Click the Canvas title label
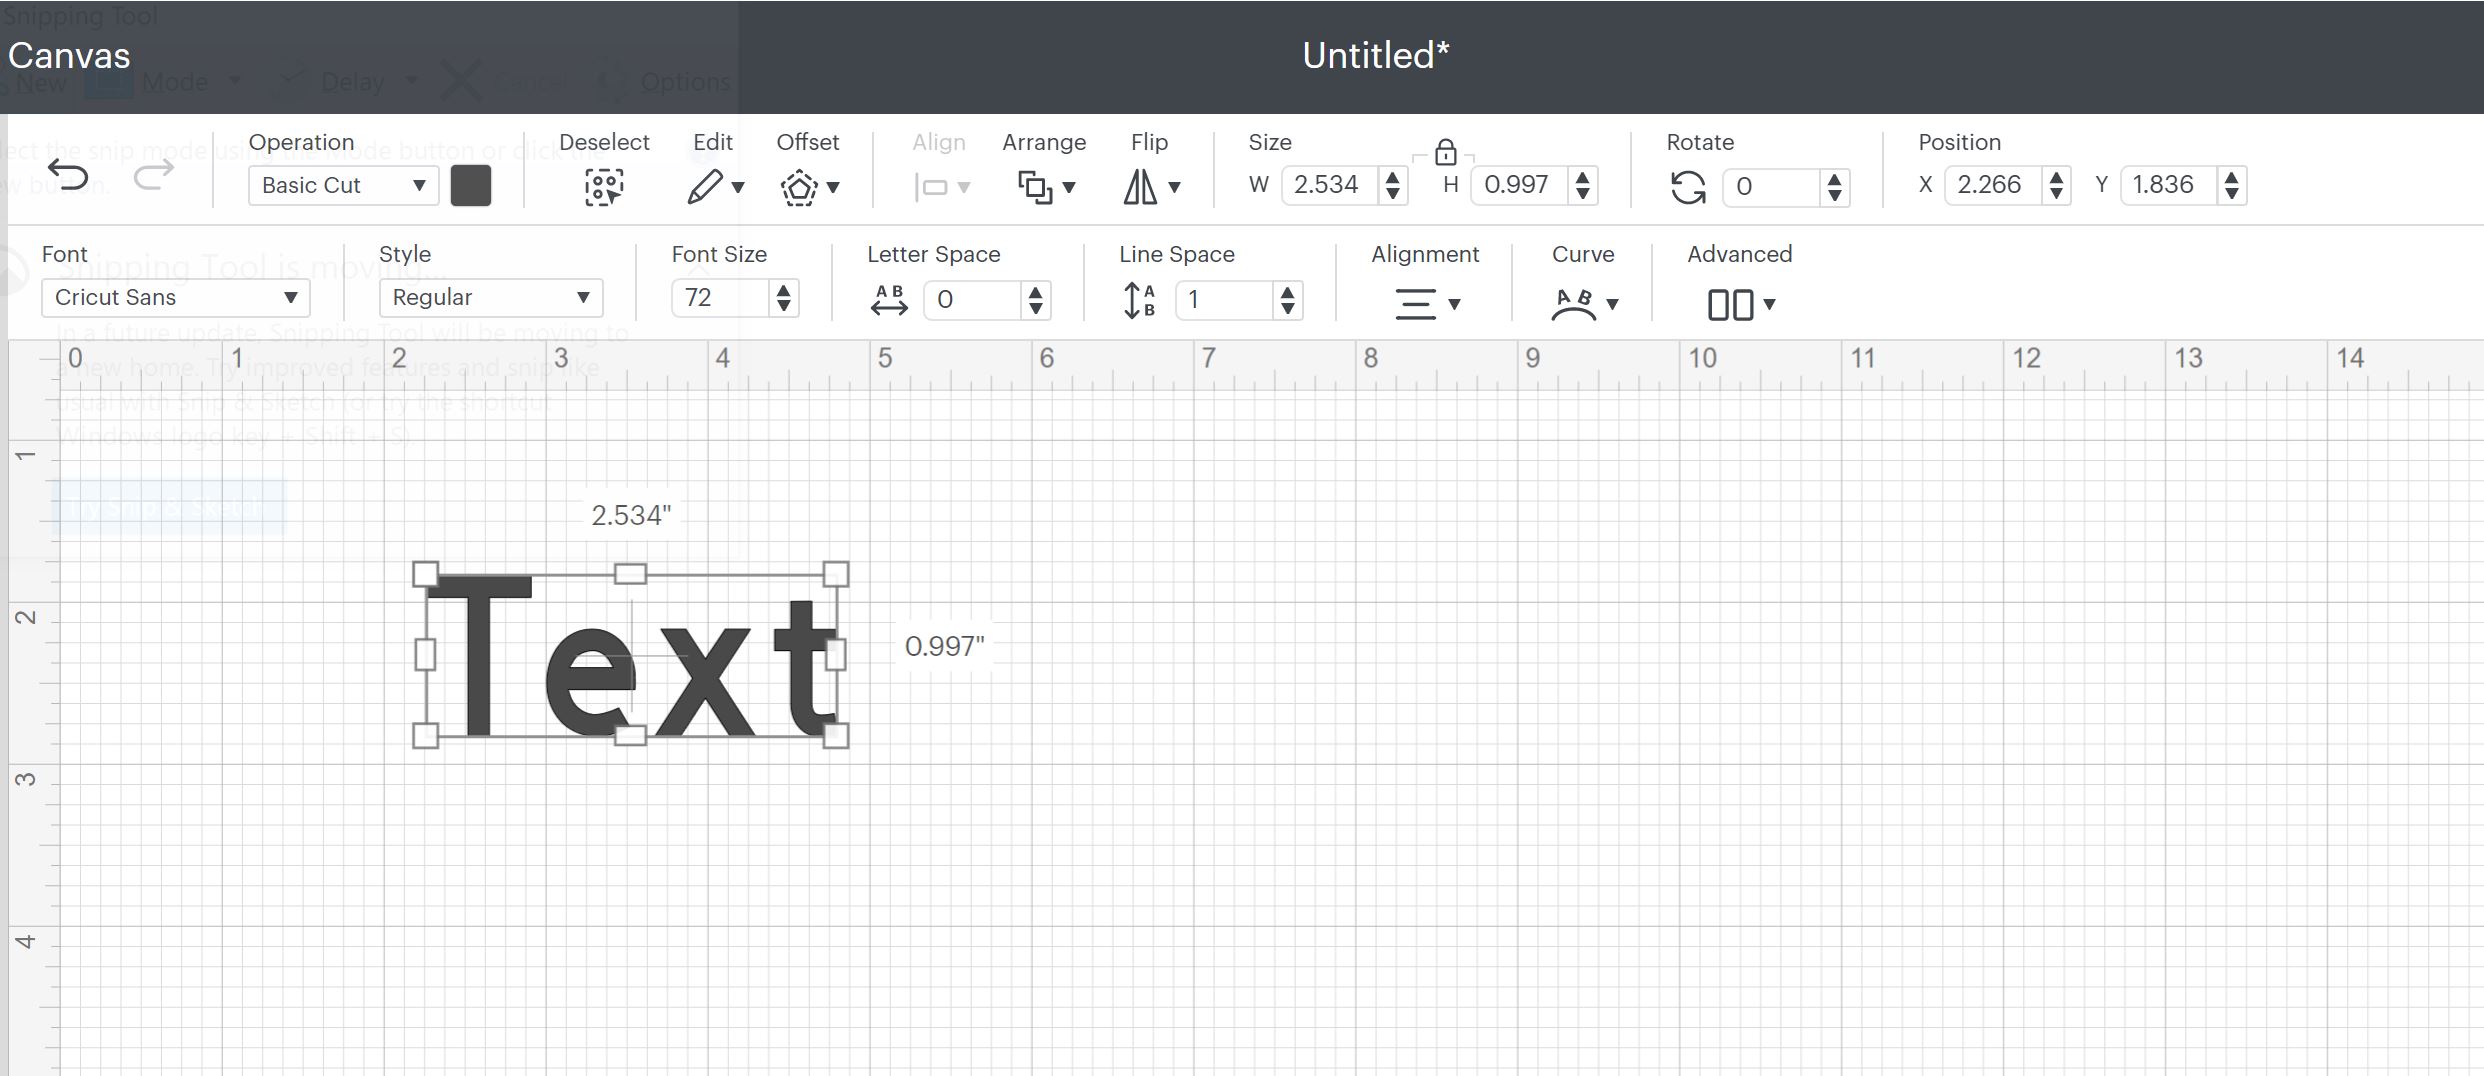 coord(69,55)
